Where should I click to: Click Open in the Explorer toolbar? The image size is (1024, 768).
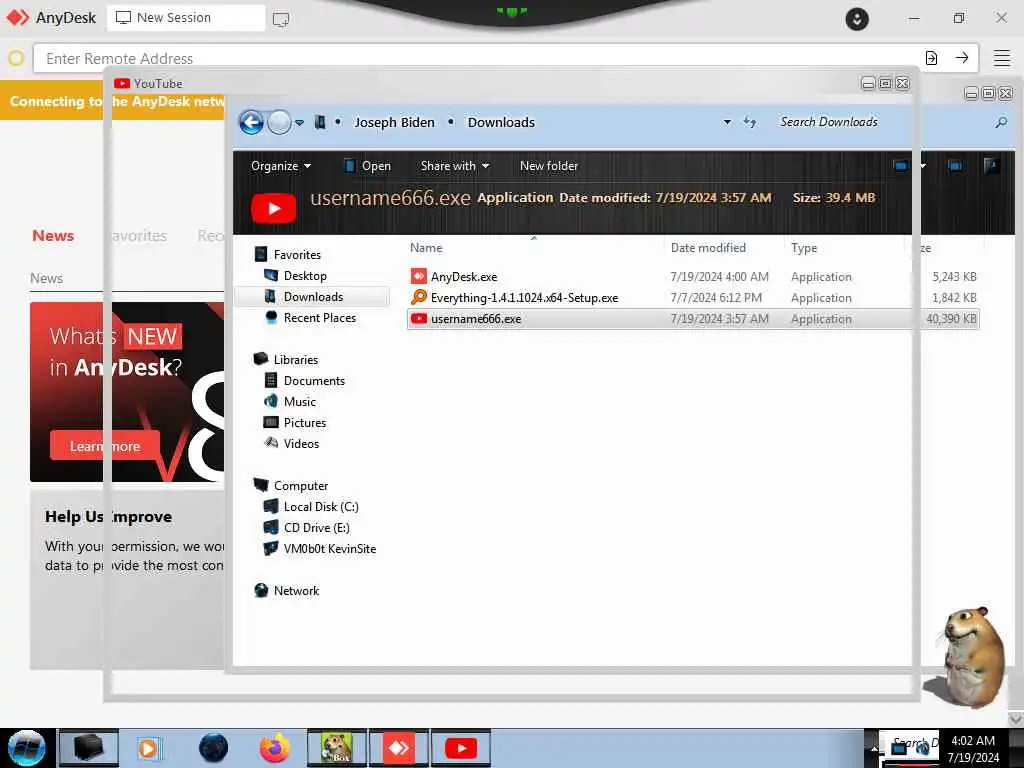click(x=368, y=166)
